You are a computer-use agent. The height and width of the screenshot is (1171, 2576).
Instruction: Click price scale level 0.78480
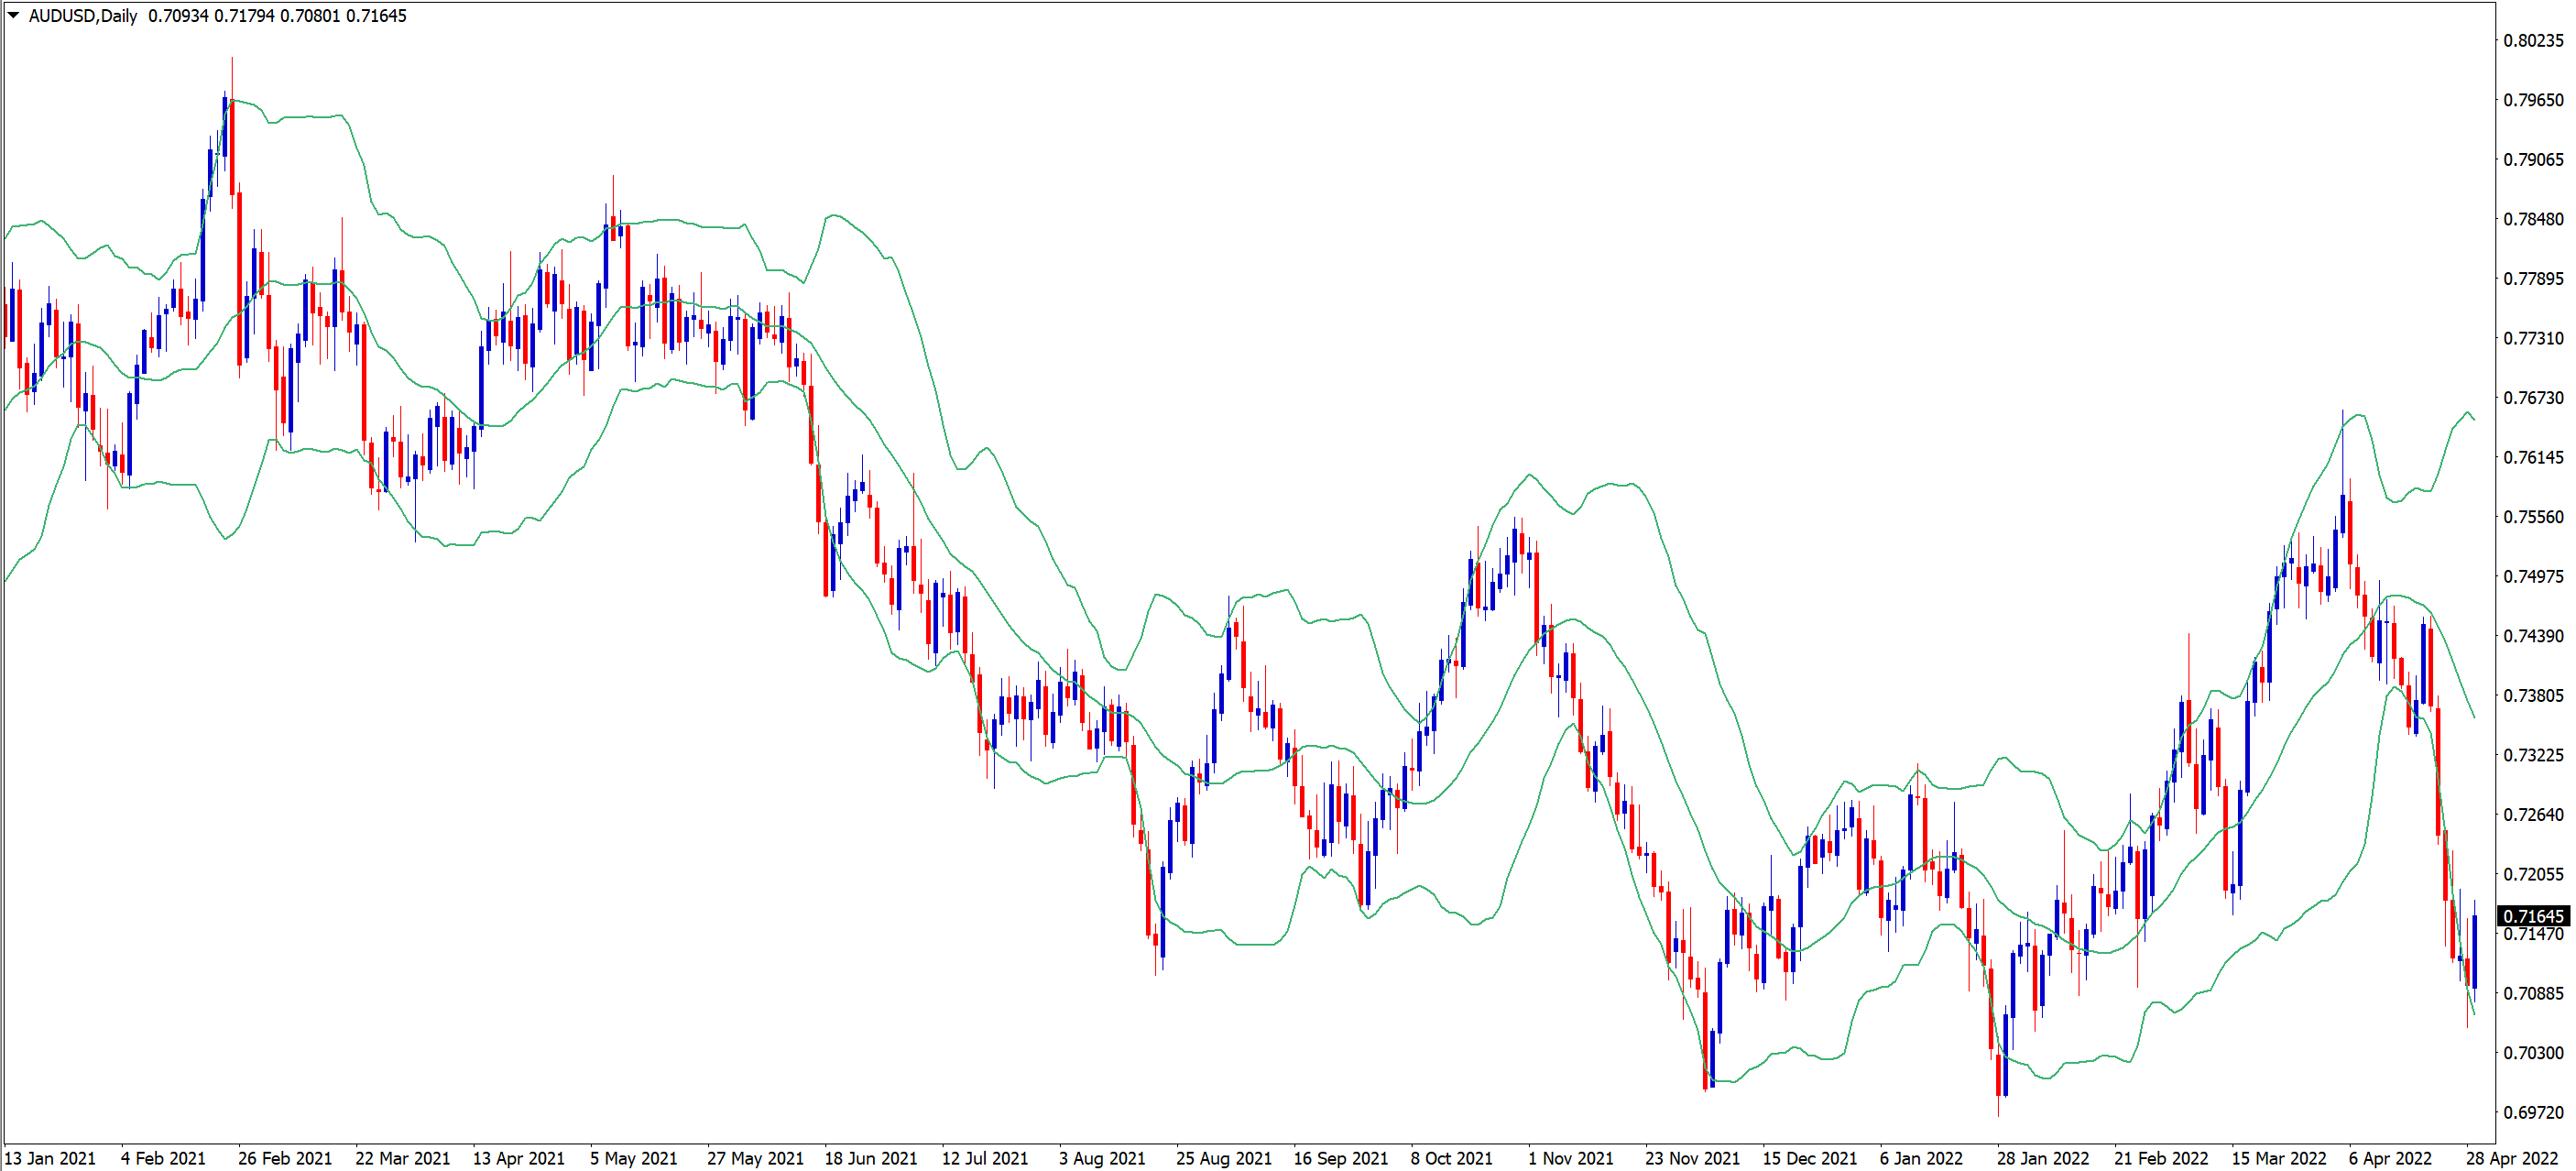click(2533, 219)
